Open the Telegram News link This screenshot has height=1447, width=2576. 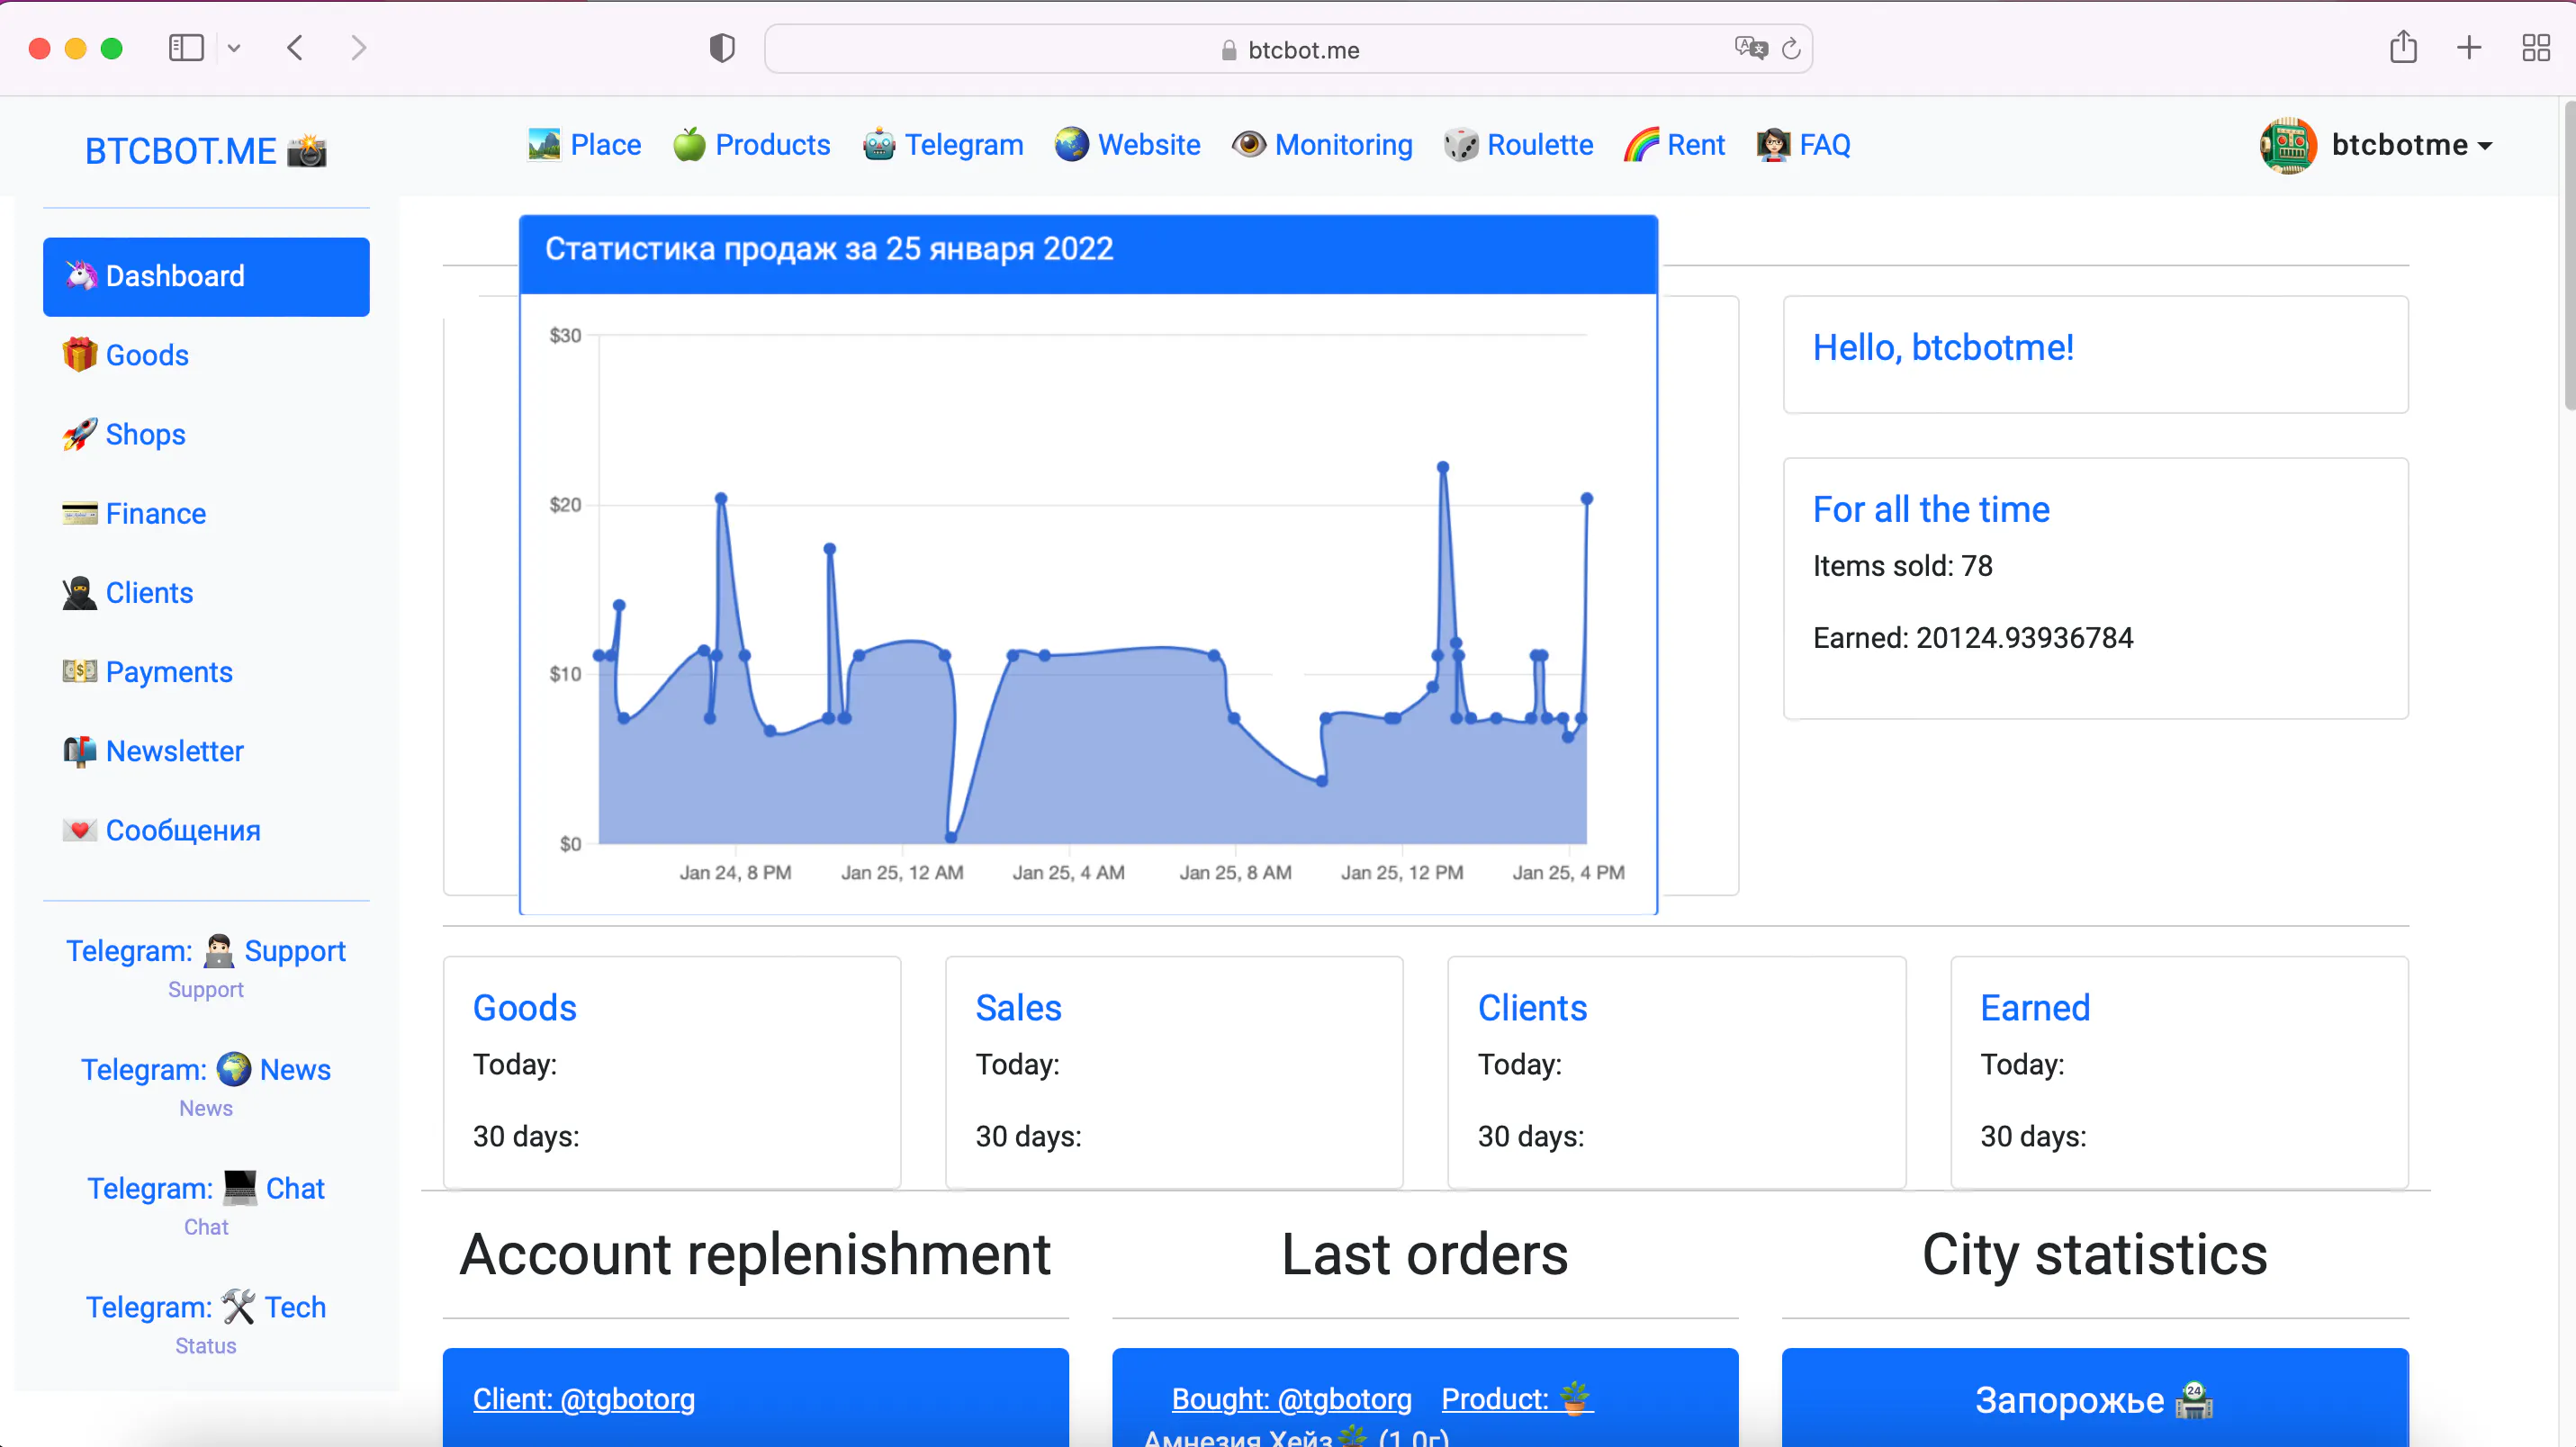click(x=206, y=1070)
